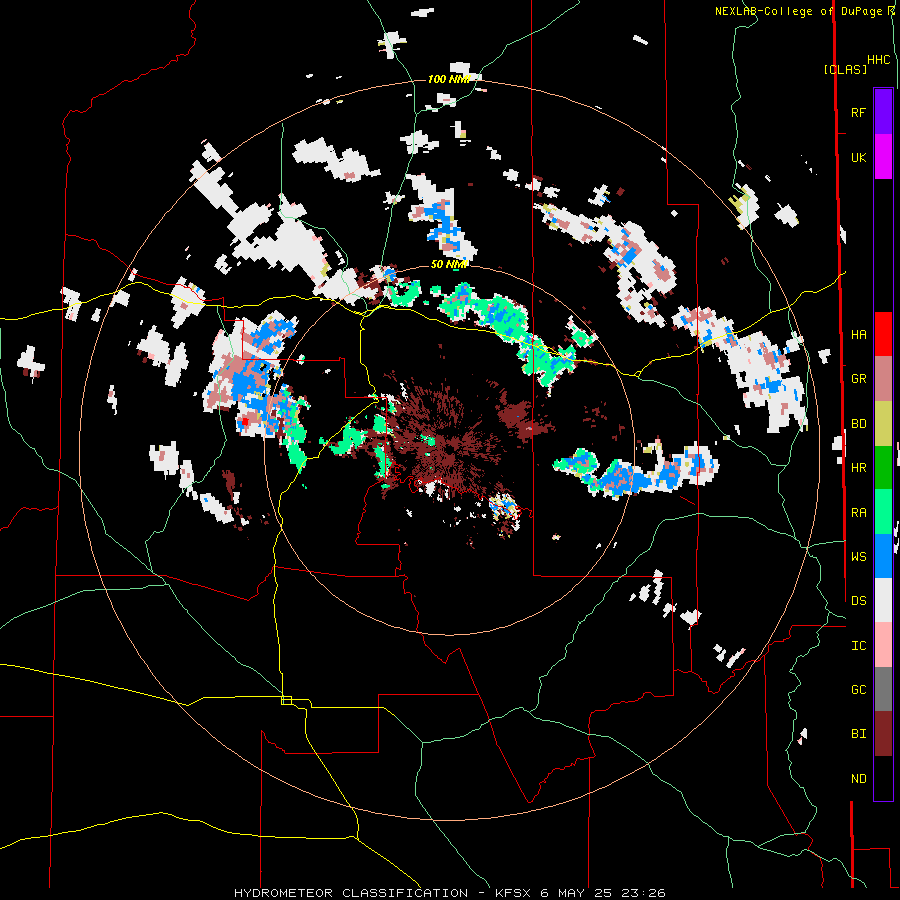Click the light pink IC ice crystals swatch
The height and width of the screenshot is (900, 900).
pos(883,645)
